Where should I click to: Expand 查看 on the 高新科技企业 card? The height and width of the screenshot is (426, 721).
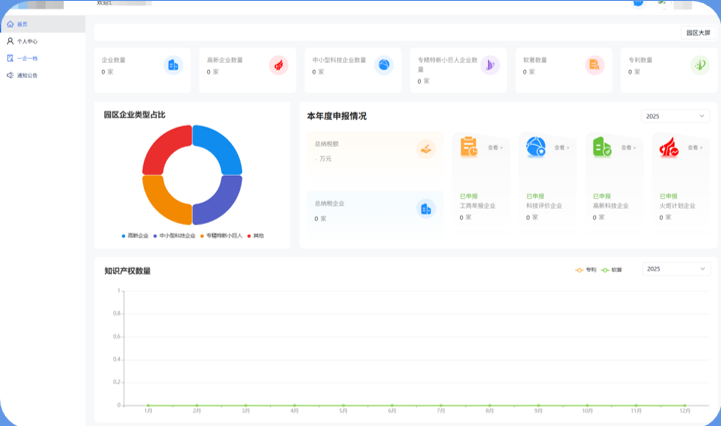(x=628, y=148)
